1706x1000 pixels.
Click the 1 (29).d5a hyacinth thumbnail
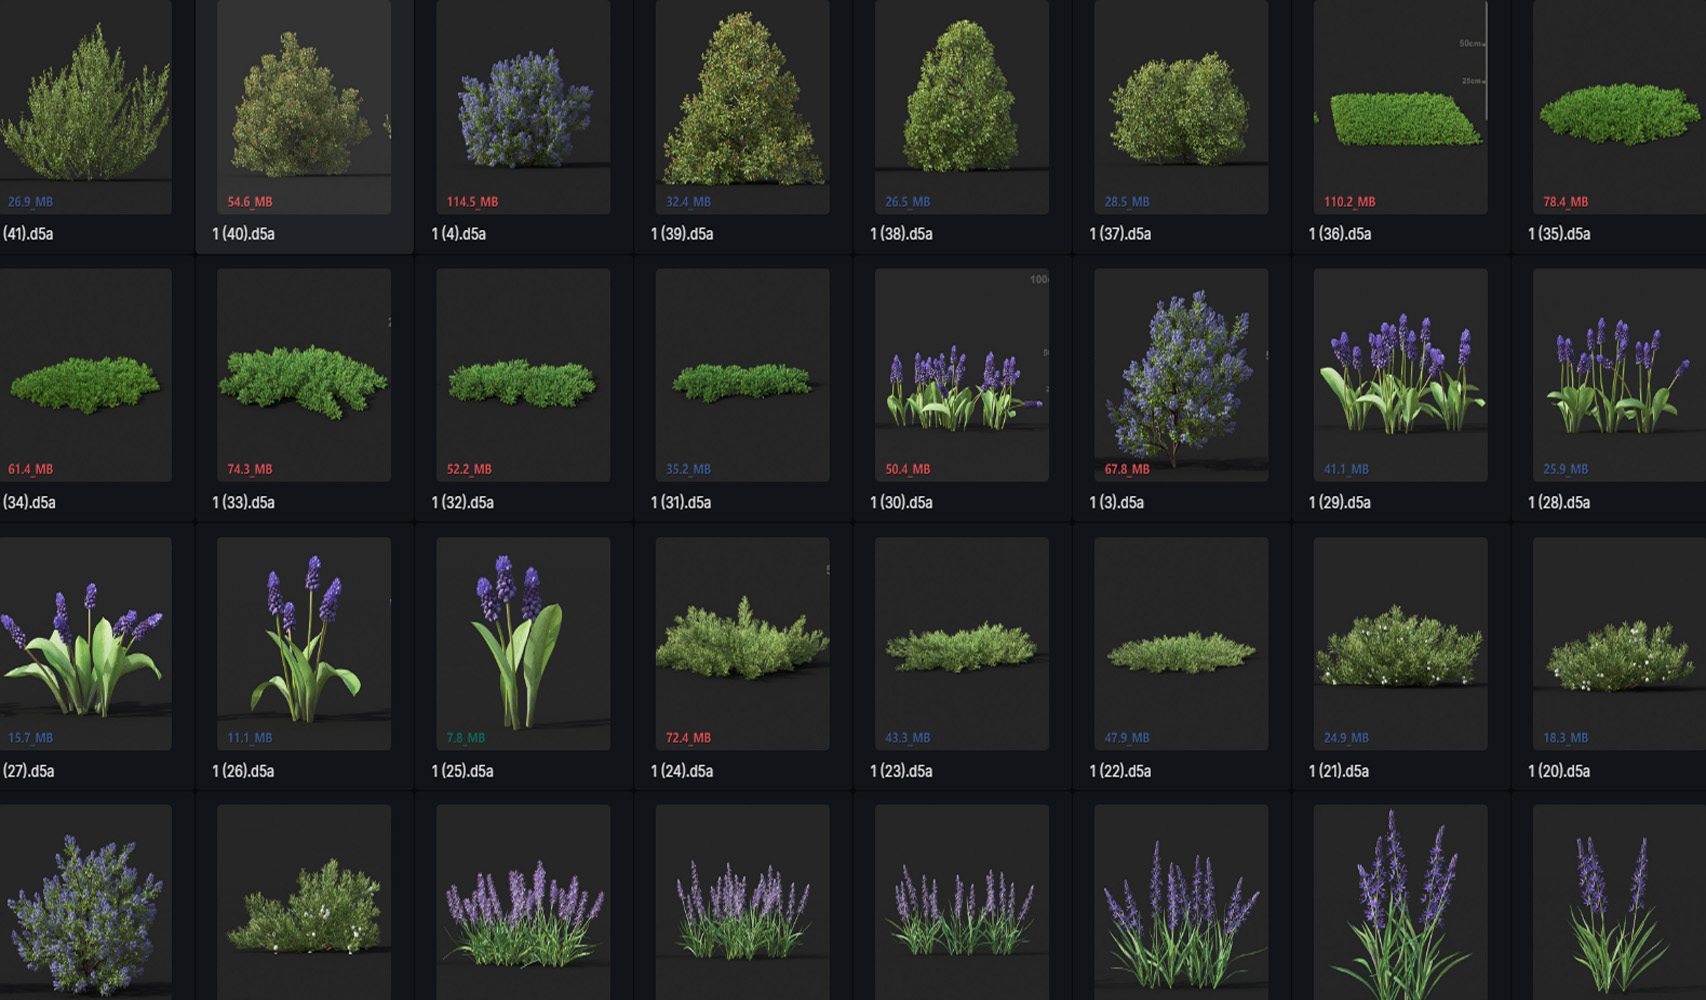point(1400,375)
